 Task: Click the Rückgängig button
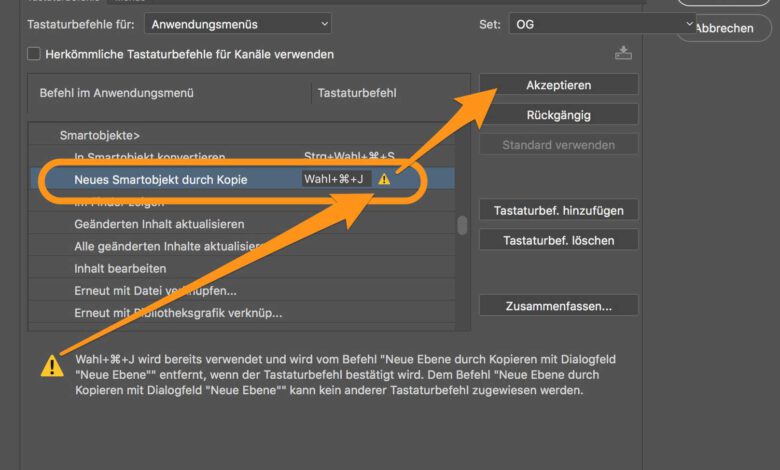[x=558, y=115]
